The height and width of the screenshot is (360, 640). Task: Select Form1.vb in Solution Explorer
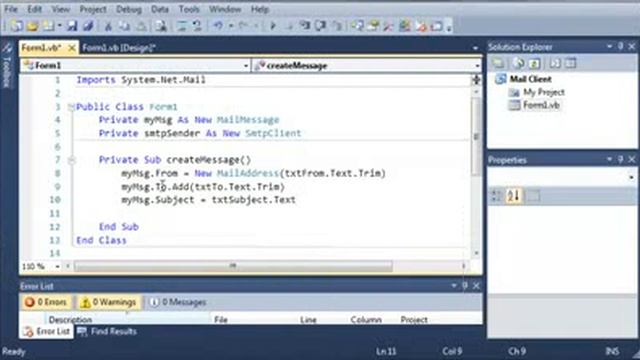[x=541, y=105]
